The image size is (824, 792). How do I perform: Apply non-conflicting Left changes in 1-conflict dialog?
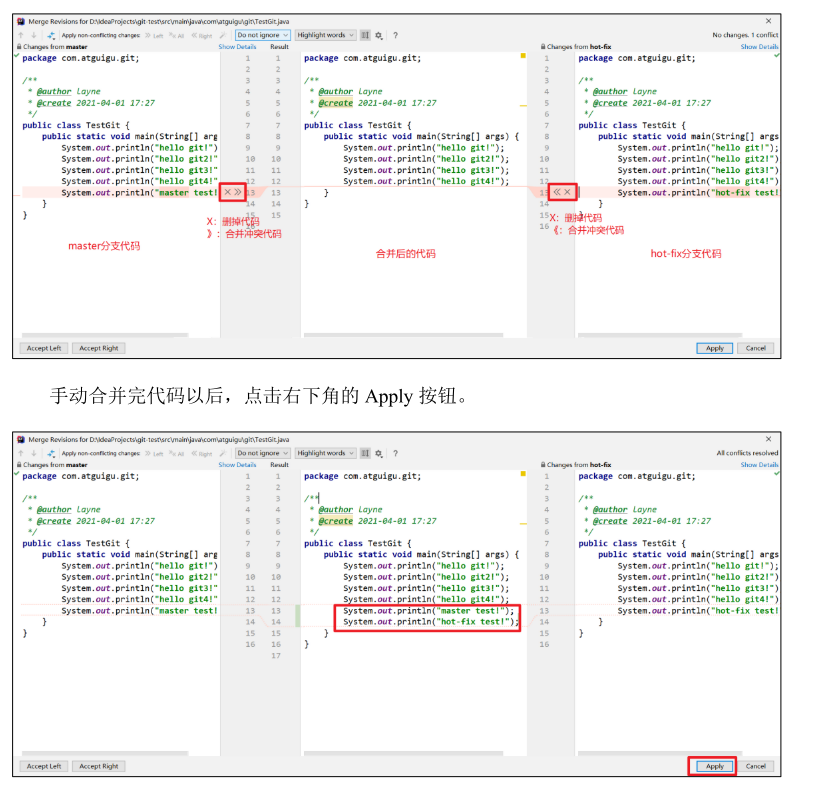click(x=154, y=36)
